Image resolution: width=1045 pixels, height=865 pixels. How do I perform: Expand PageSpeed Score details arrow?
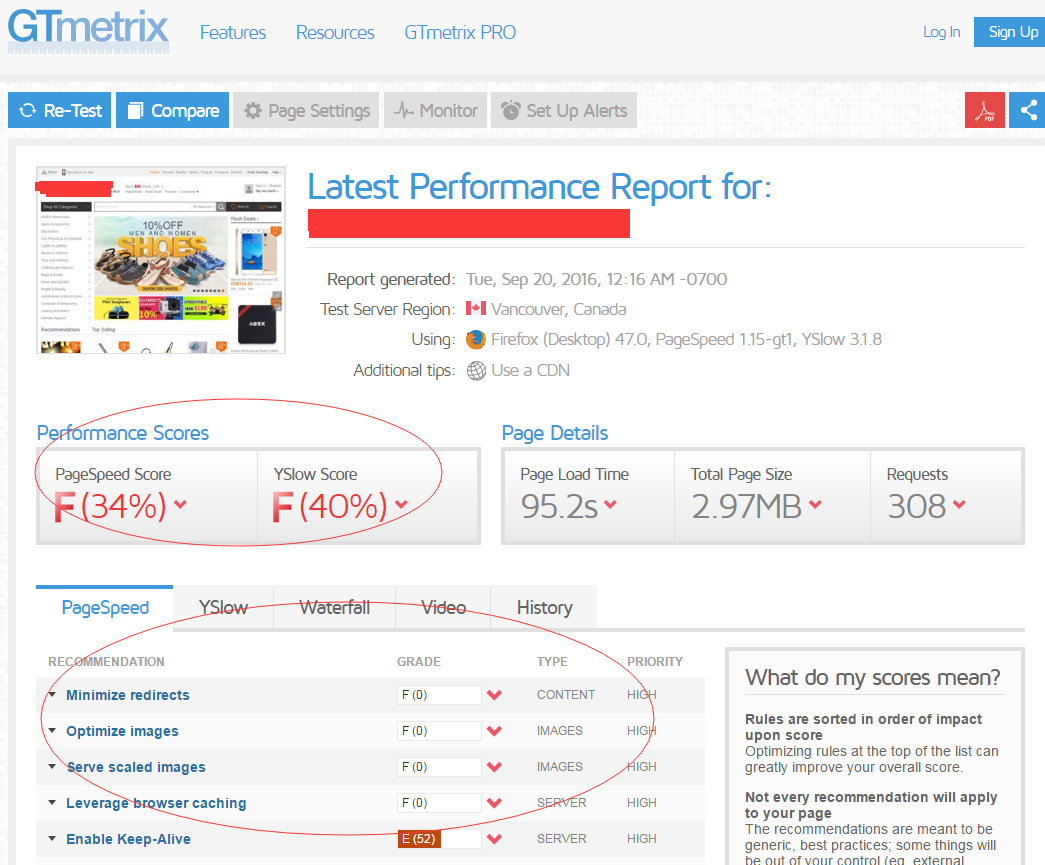coord(180,504)
